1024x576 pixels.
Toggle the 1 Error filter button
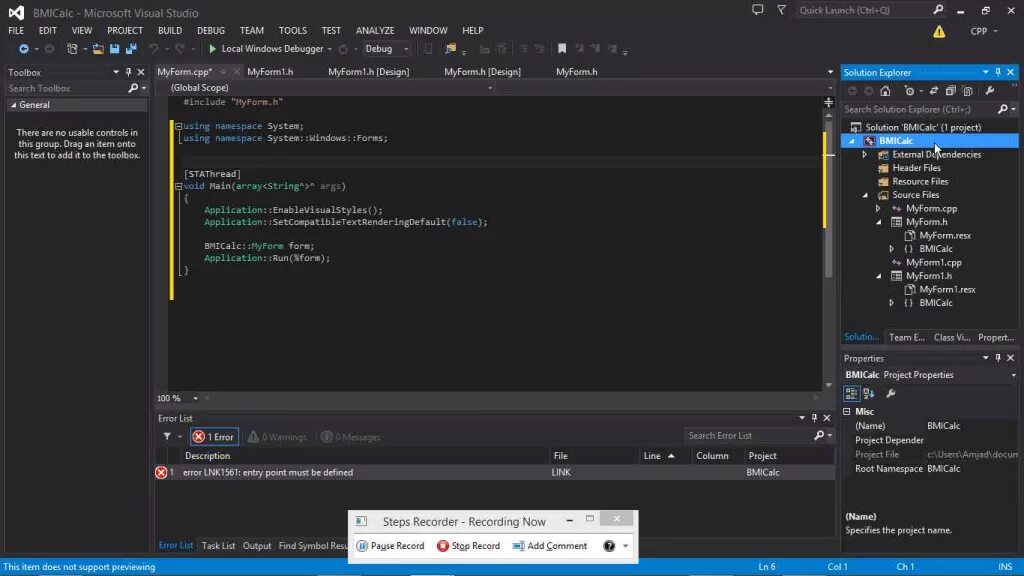click(214, 436)
